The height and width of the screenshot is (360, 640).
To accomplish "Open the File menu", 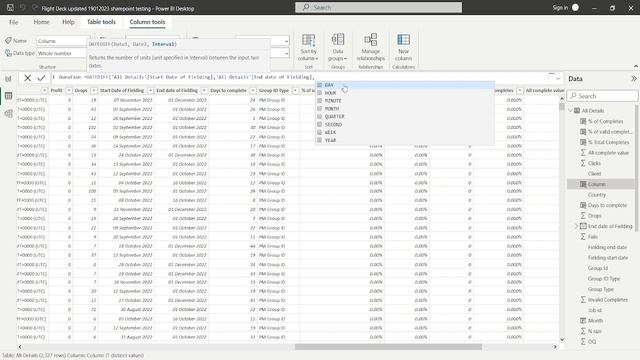I will 13,22.
